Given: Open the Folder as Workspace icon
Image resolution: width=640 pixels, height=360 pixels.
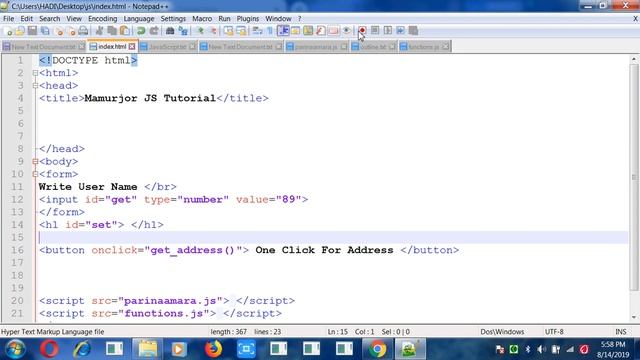Looking at the screenshot, I should coord(333,31).
